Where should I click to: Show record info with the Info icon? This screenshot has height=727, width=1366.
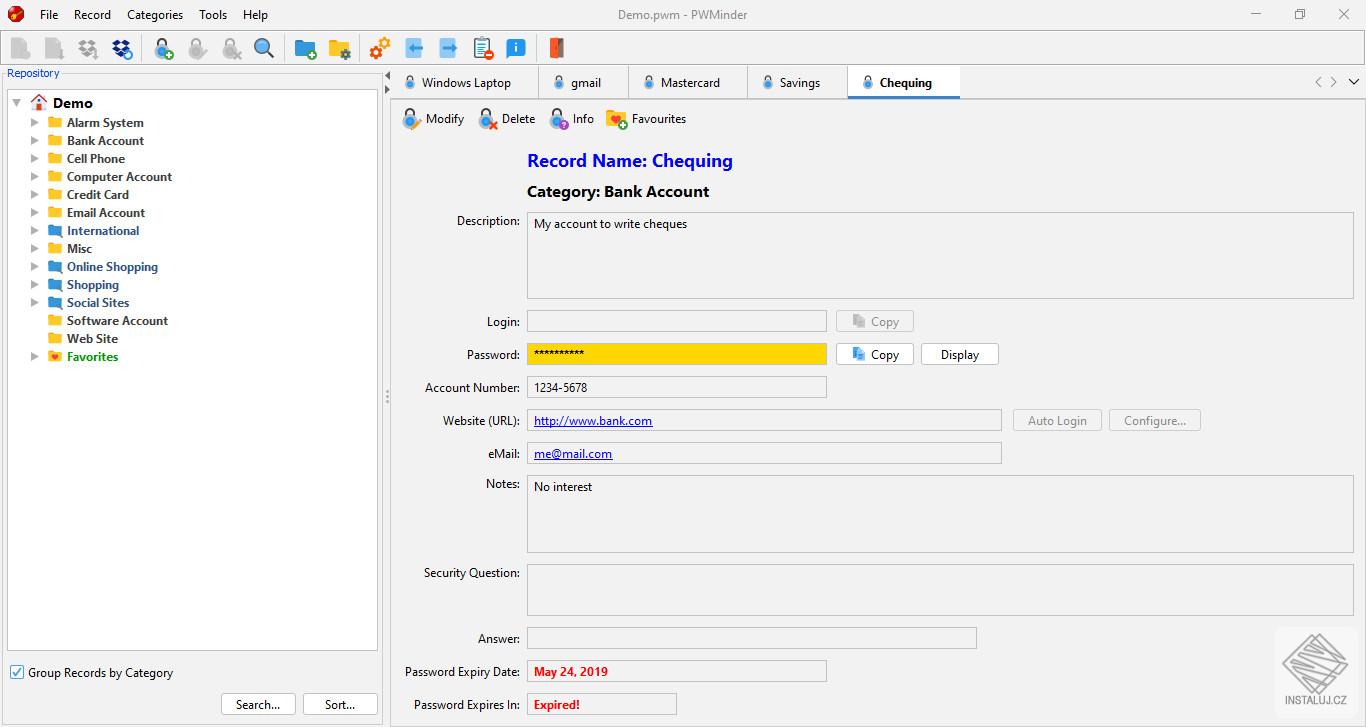pos(571,118)
